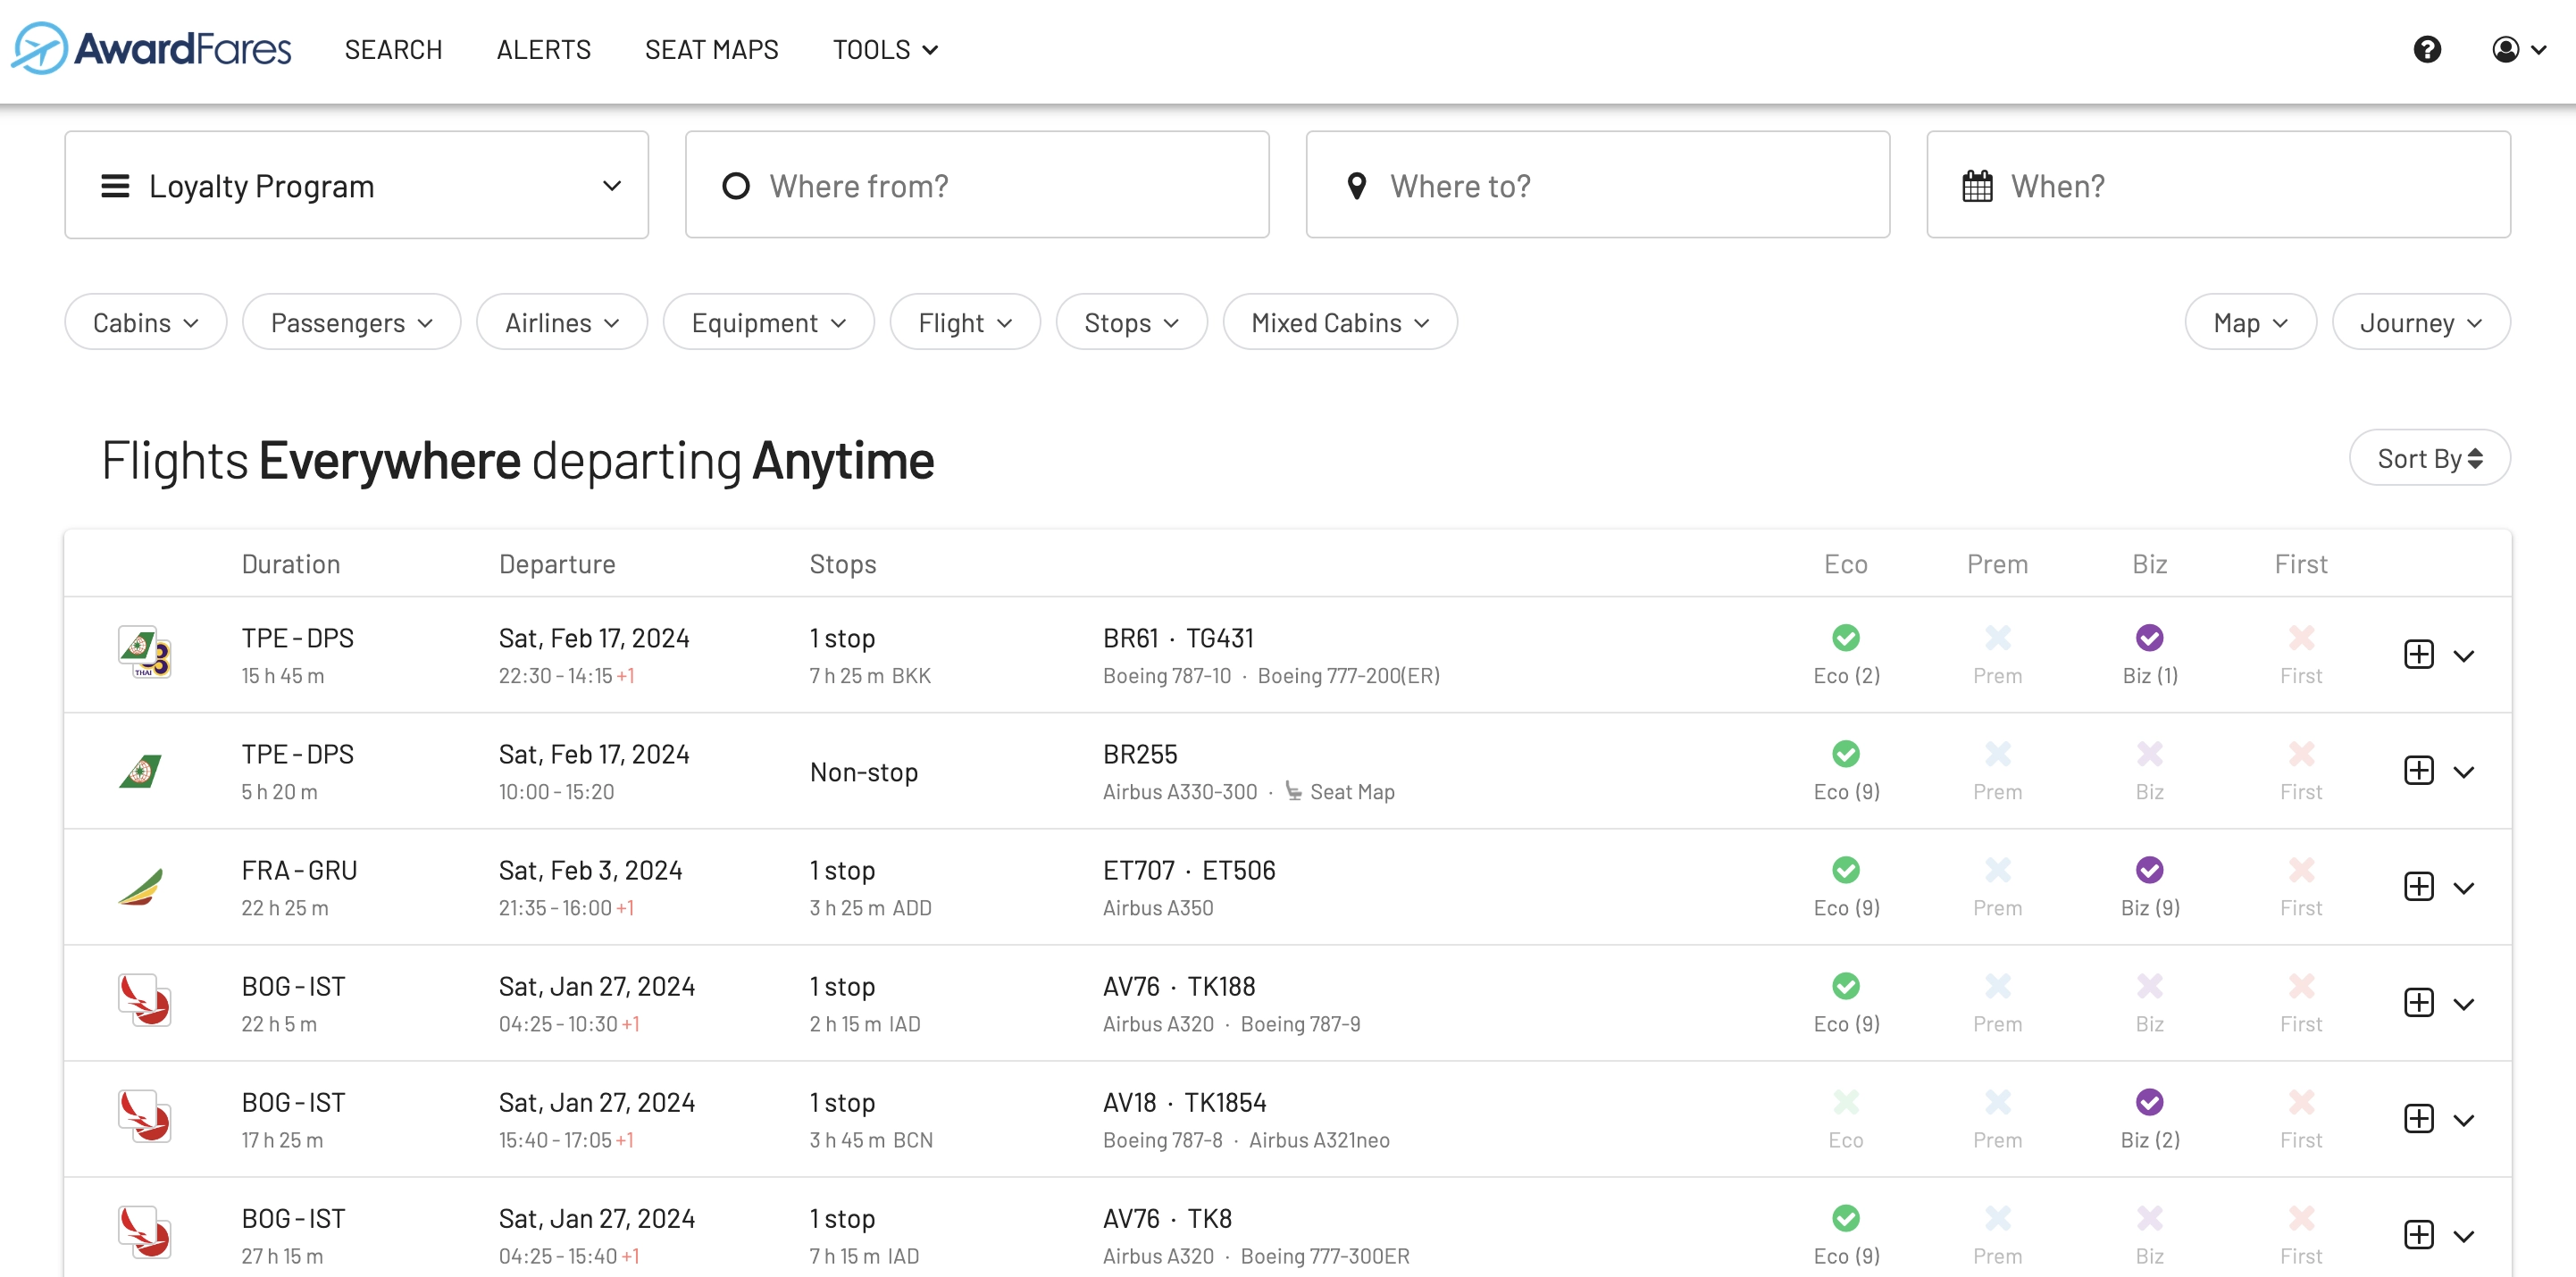Click Eco (9) check for AV76 TK188
2576x1277 pixels.
click(x=1845, y=986)
